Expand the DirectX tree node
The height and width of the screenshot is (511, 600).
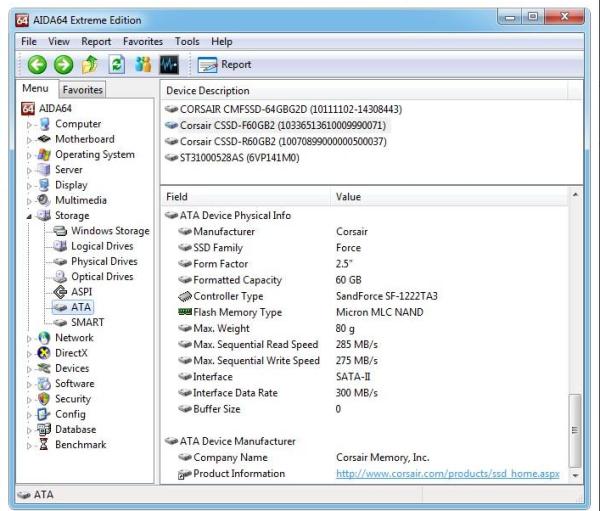coord(29,354)
